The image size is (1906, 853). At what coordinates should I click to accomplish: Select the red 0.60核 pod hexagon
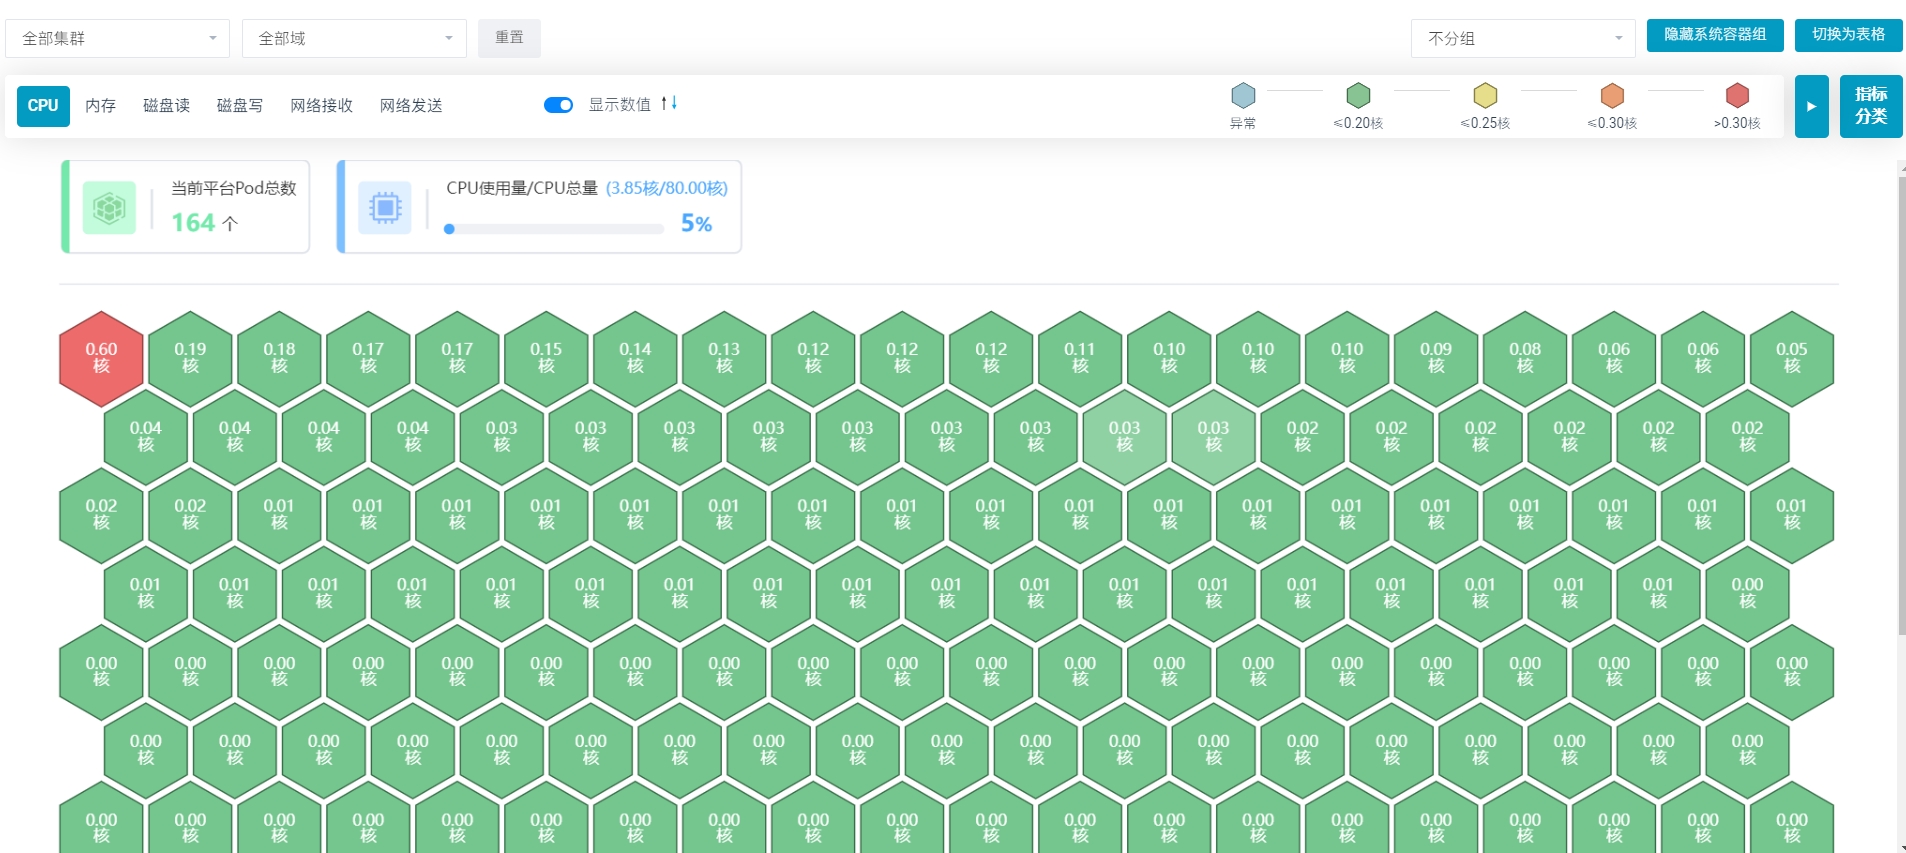[101, 358]
